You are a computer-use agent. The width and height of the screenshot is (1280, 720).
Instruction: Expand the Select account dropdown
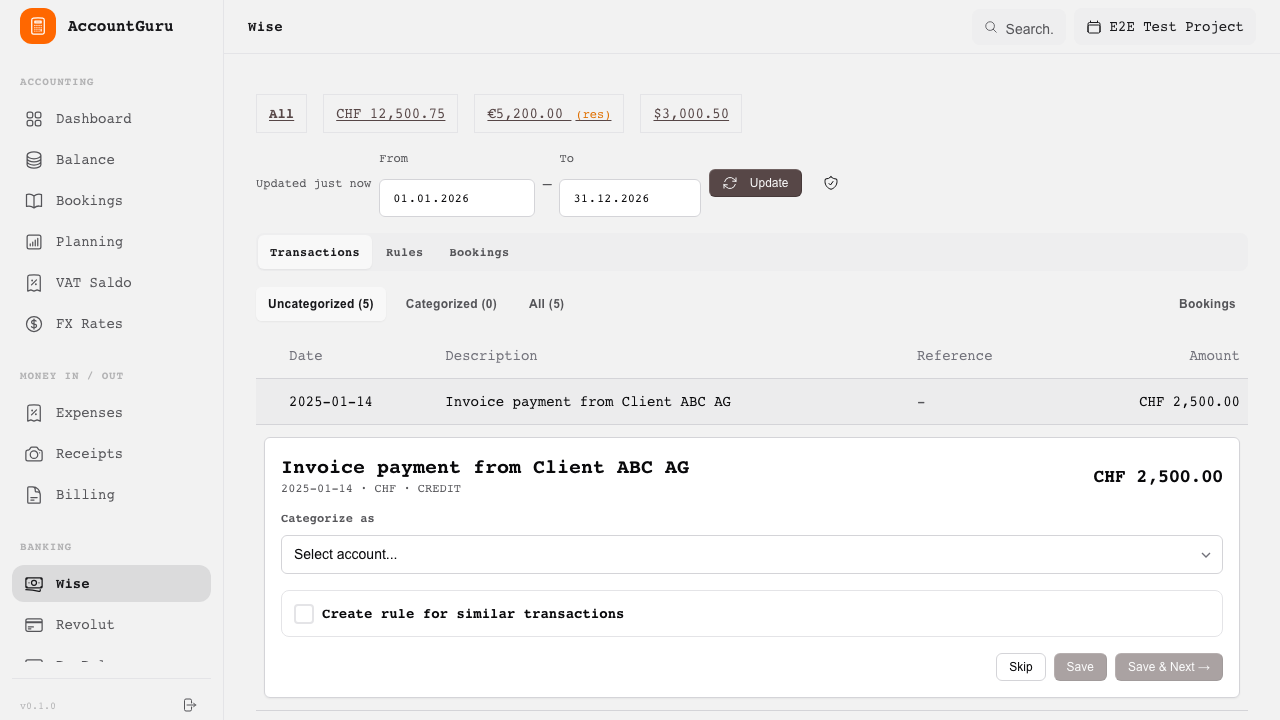pos(751,555)
